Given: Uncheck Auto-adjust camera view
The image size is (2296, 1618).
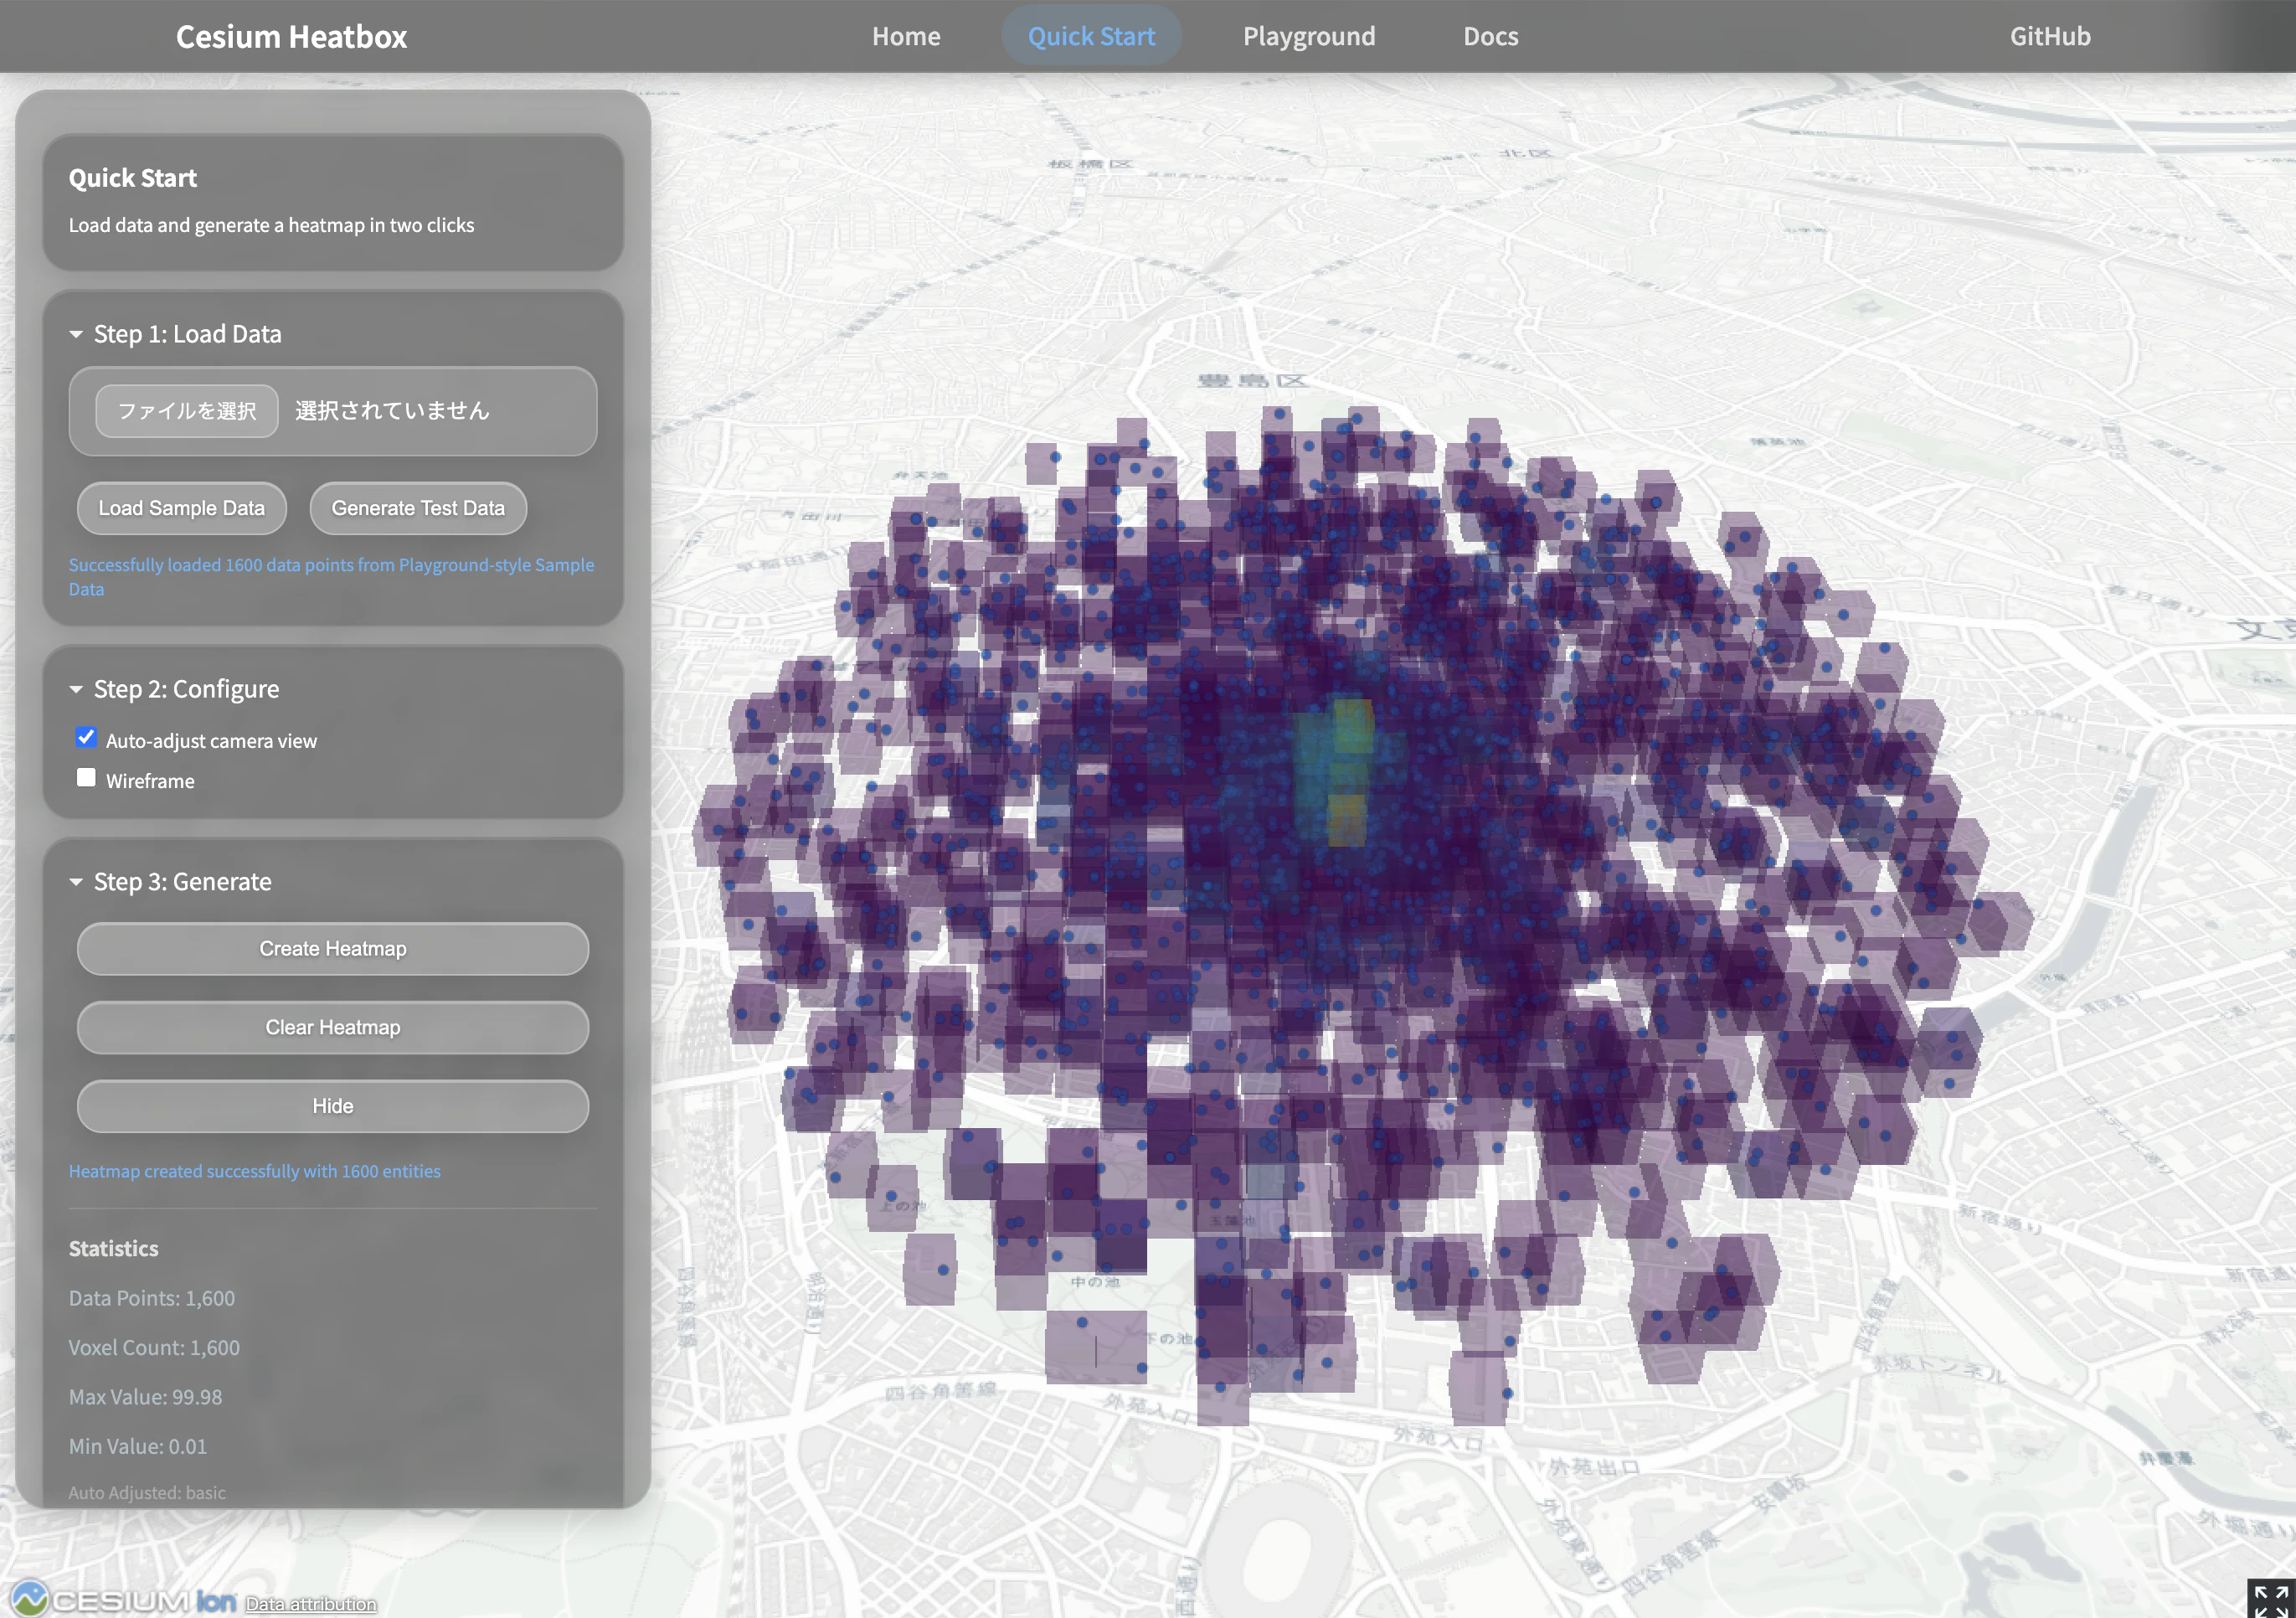Looking at the screenshot, I should [x=86, y=738].
